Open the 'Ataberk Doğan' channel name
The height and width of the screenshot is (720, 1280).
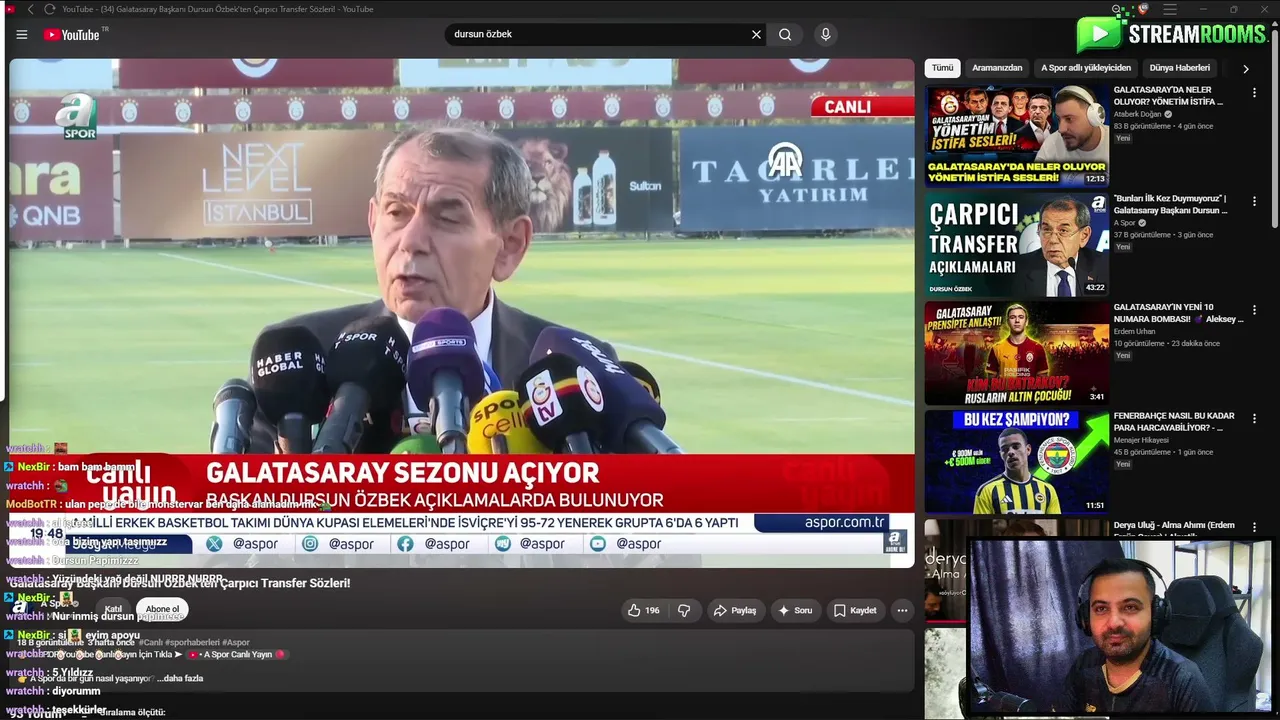[1138, 114]
